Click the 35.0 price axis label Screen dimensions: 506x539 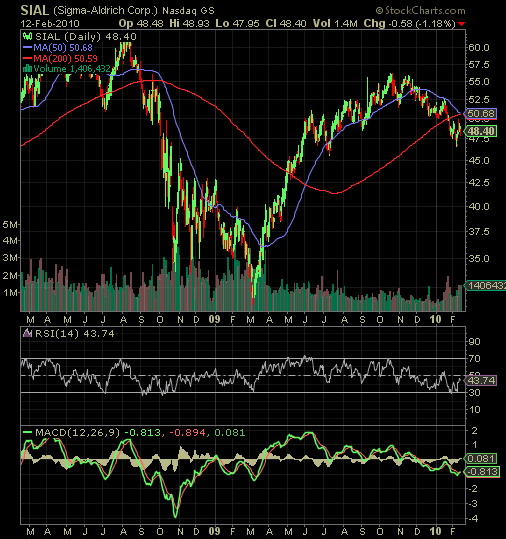pyautogui.click(x=479, y=258)
